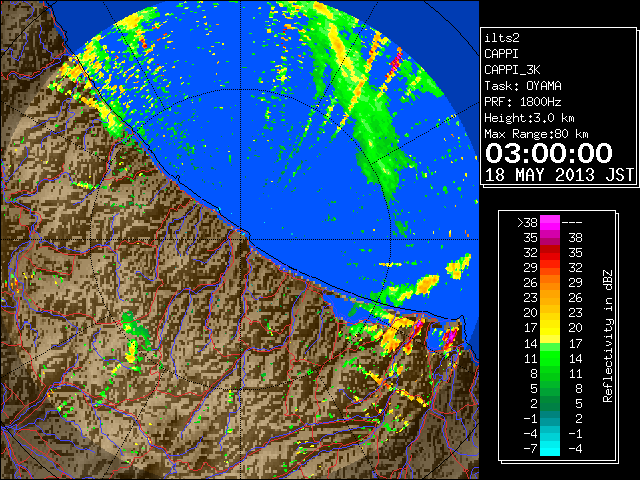Click the 'CAPPI_3K' product label

tap(512, 70)
